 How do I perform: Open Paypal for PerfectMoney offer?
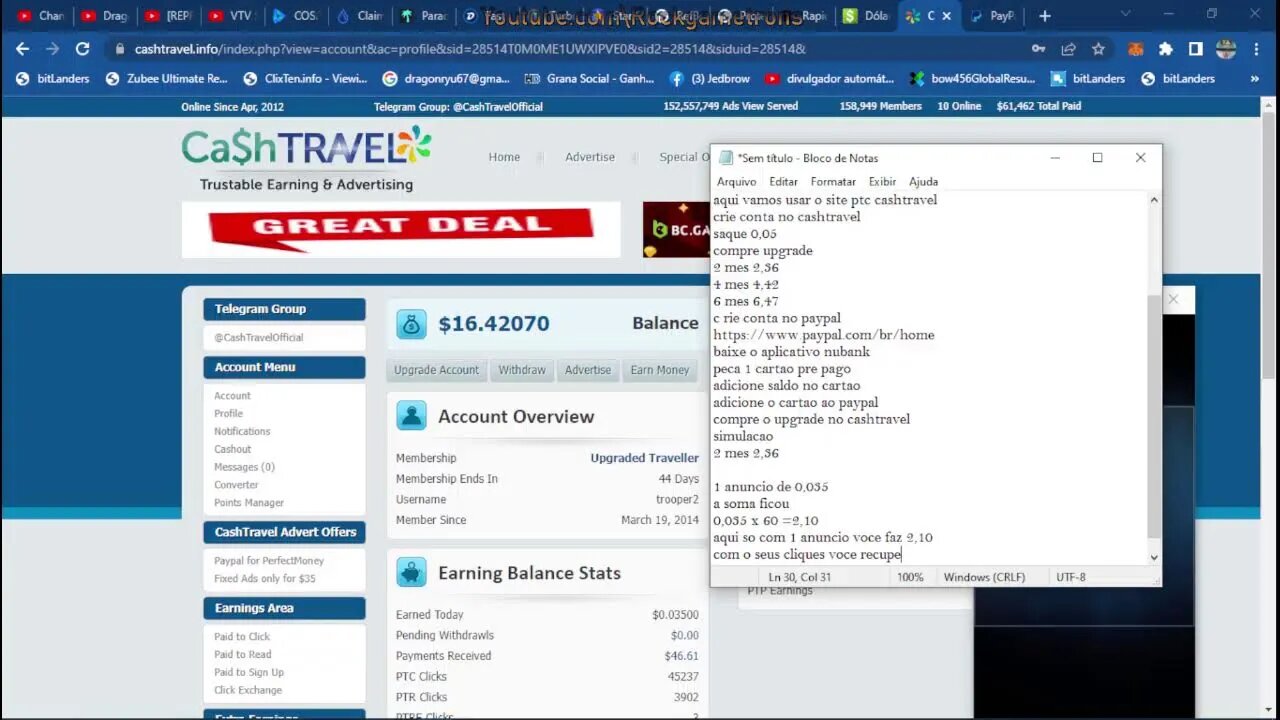coord(269,561)
